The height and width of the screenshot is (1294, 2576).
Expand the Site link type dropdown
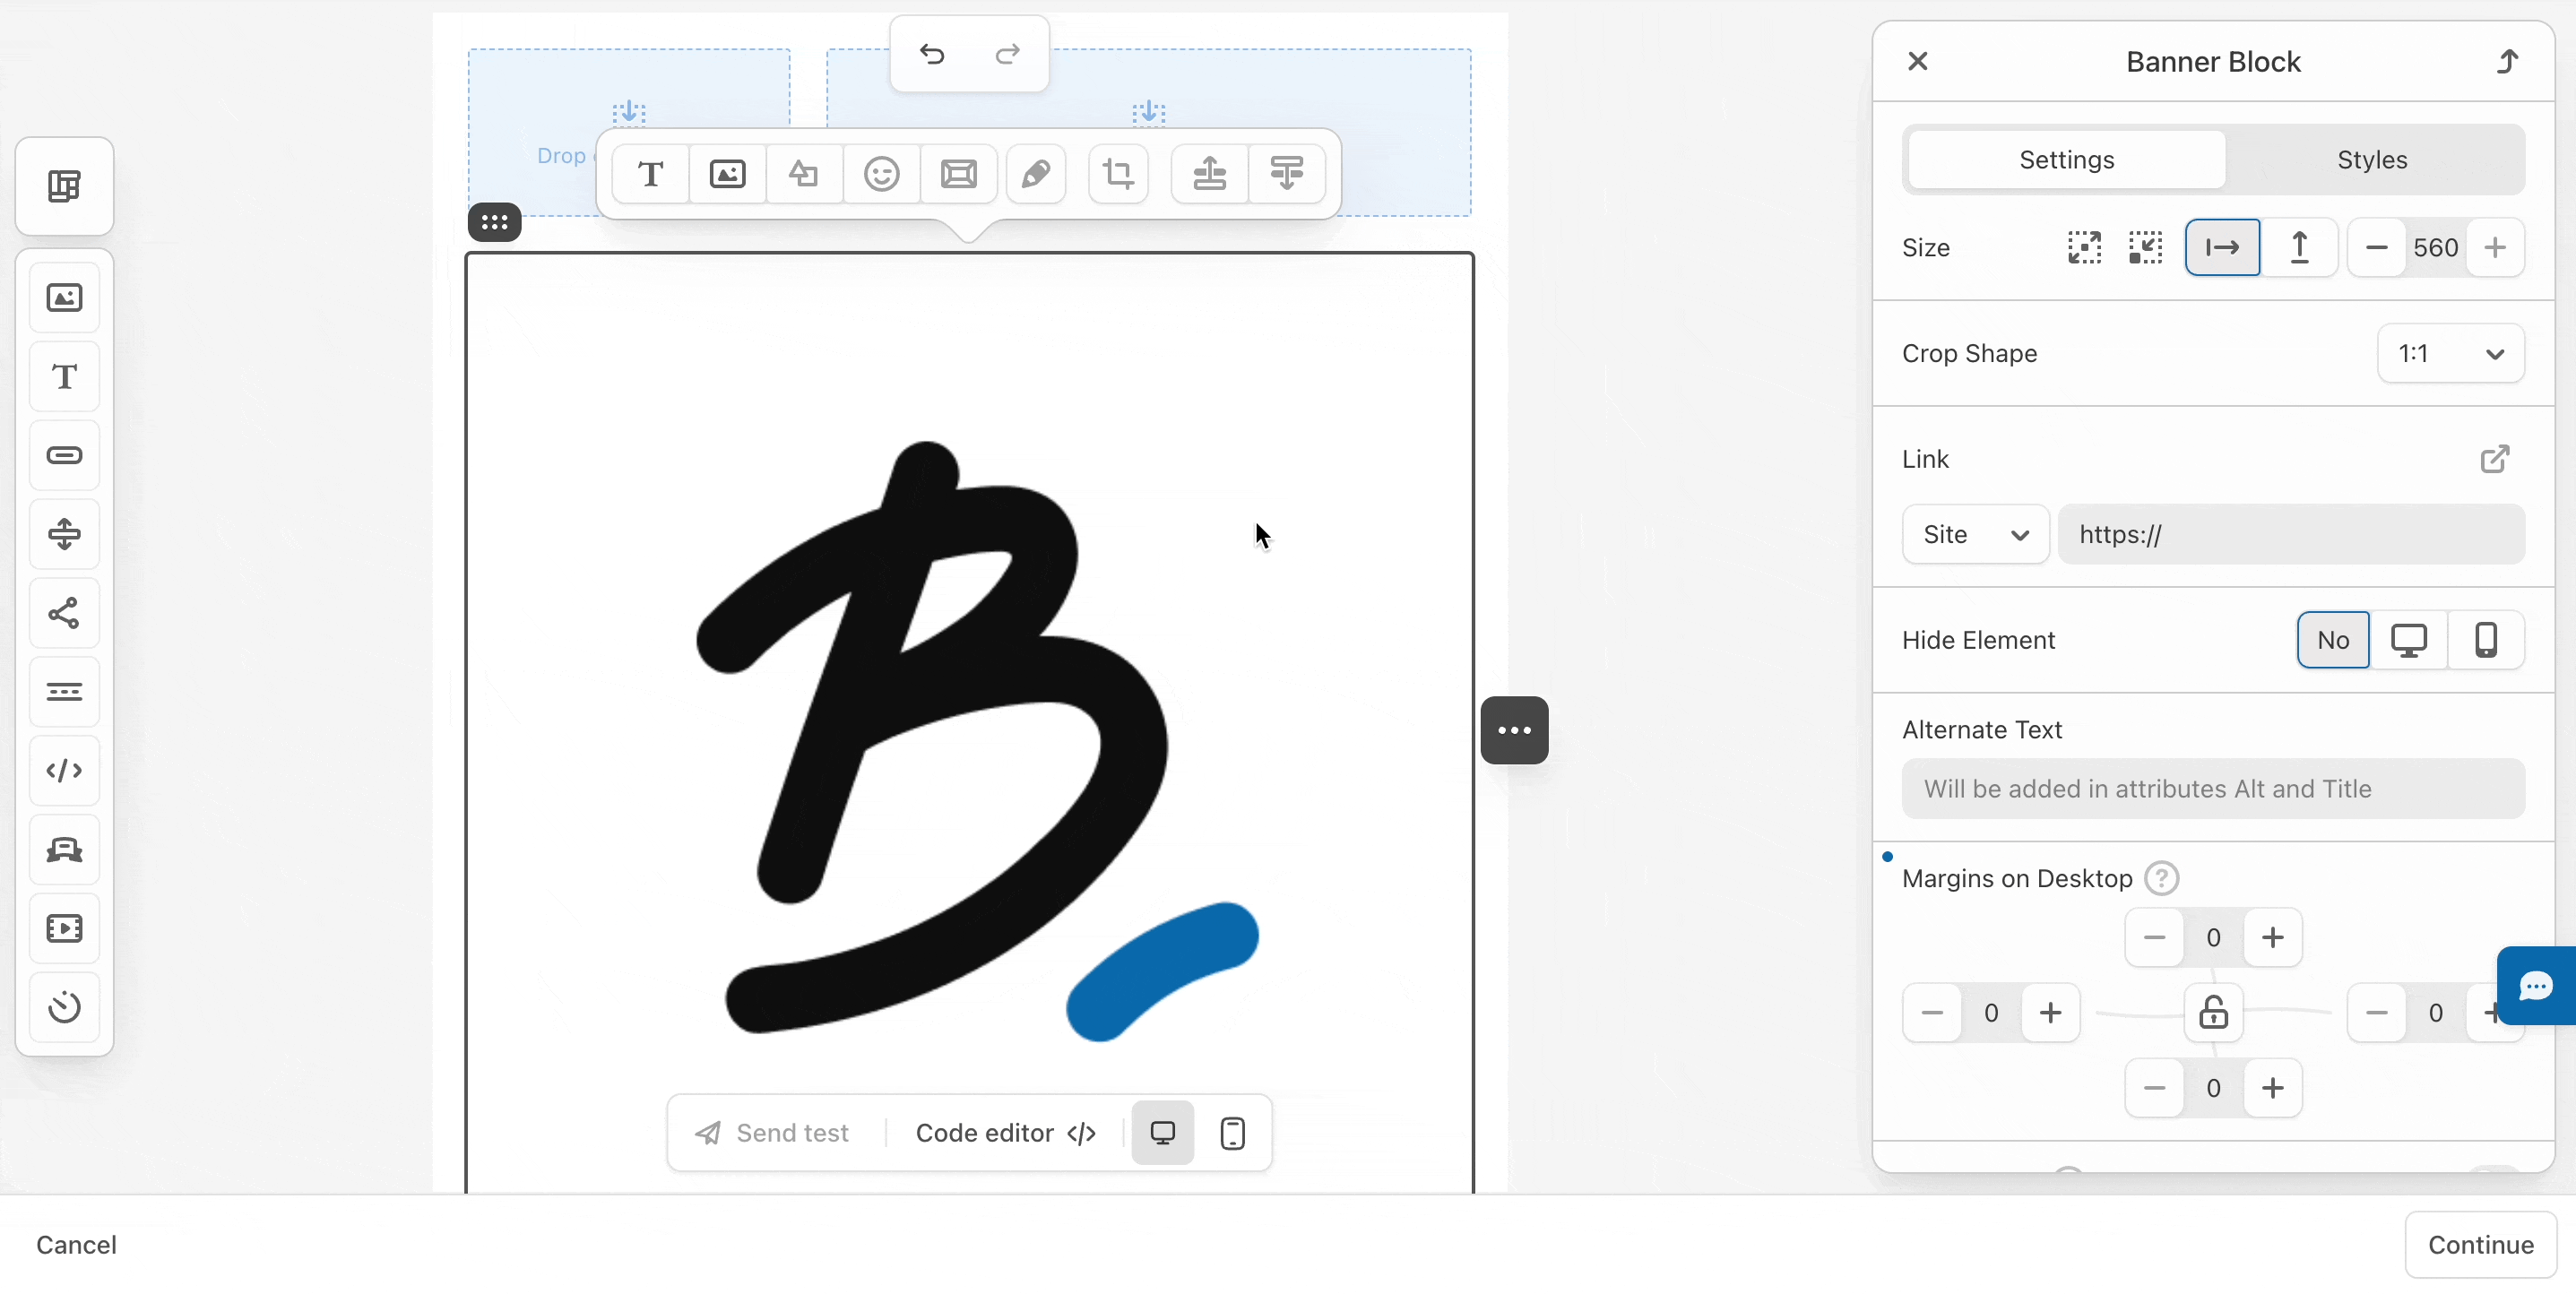1975,535
